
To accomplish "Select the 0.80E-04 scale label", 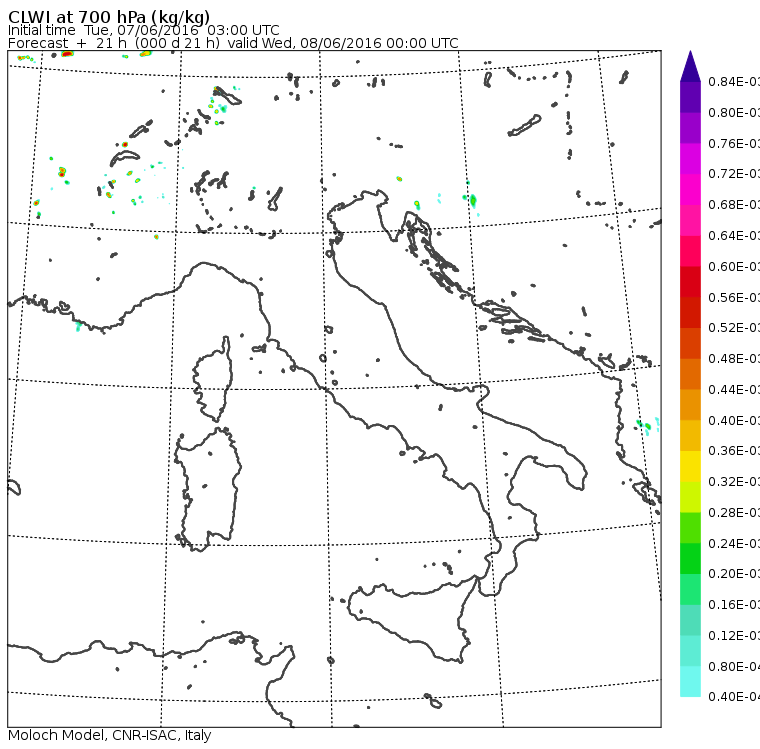I will click(x=734, y=667).
